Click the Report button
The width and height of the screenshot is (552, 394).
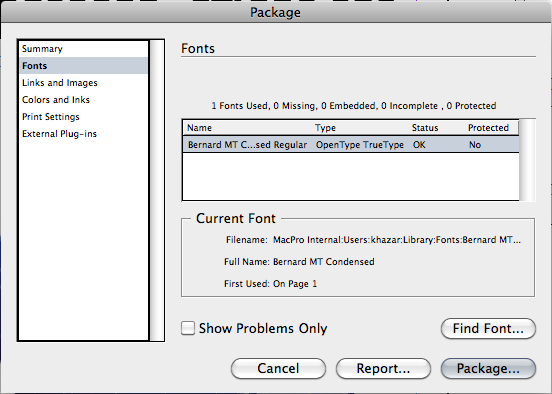click(383, 368)
